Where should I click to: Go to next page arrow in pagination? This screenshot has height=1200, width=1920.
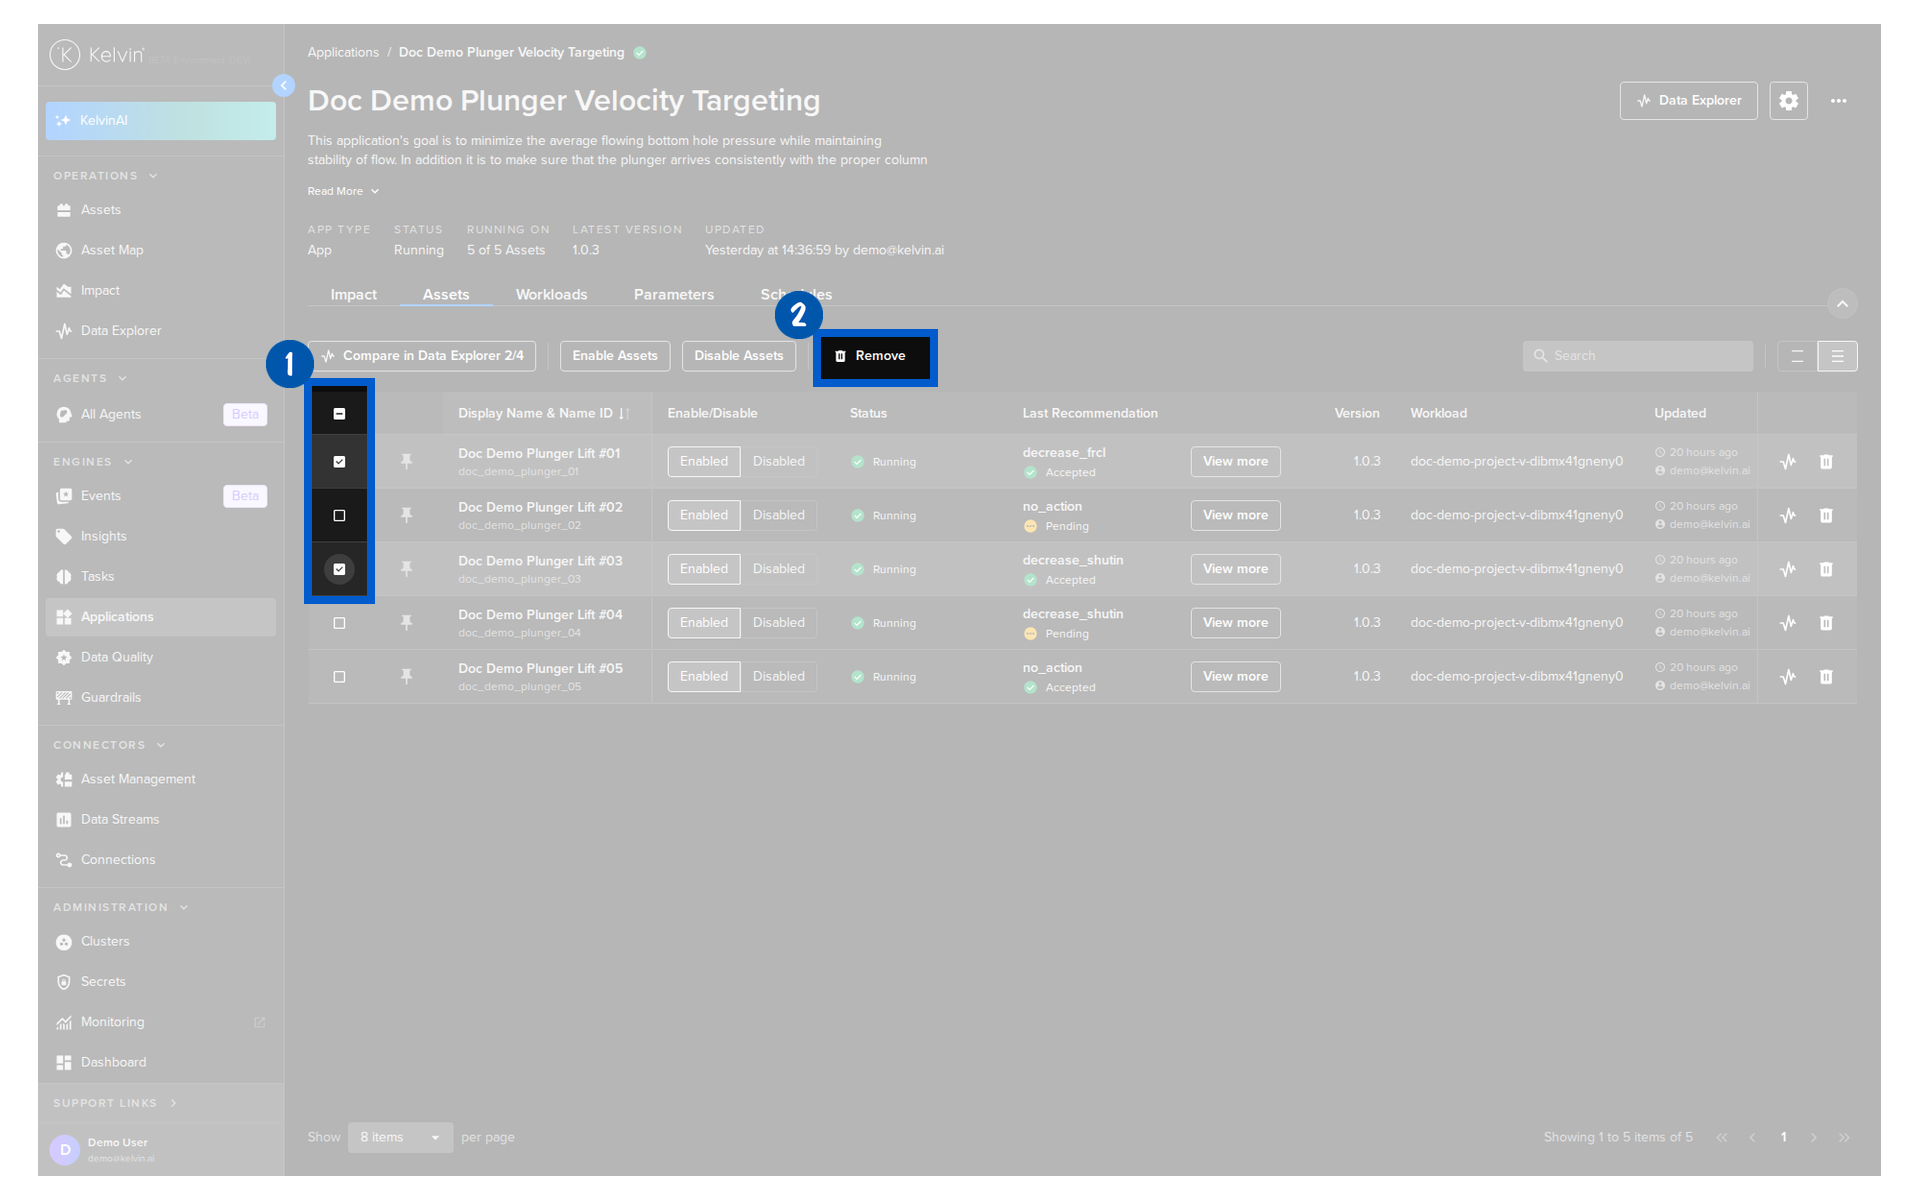(1813, 1138)
